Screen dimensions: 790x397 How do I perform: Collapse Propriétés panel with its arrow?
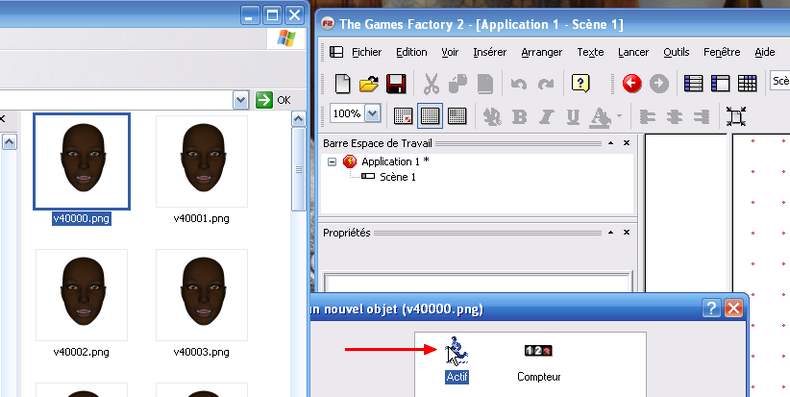[611, 233]
